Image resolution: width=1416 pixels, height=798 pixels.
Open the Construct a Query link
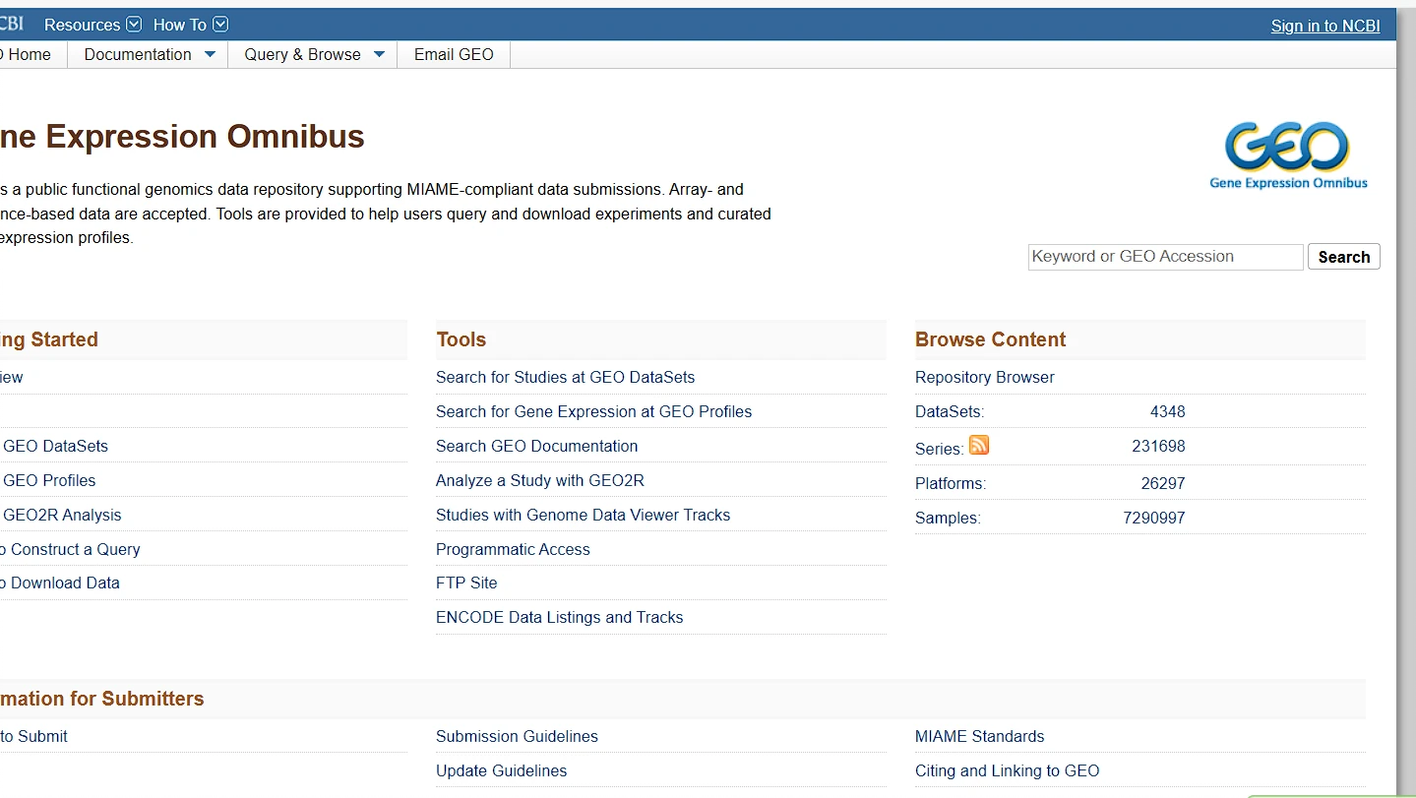(x=70, y=549)
